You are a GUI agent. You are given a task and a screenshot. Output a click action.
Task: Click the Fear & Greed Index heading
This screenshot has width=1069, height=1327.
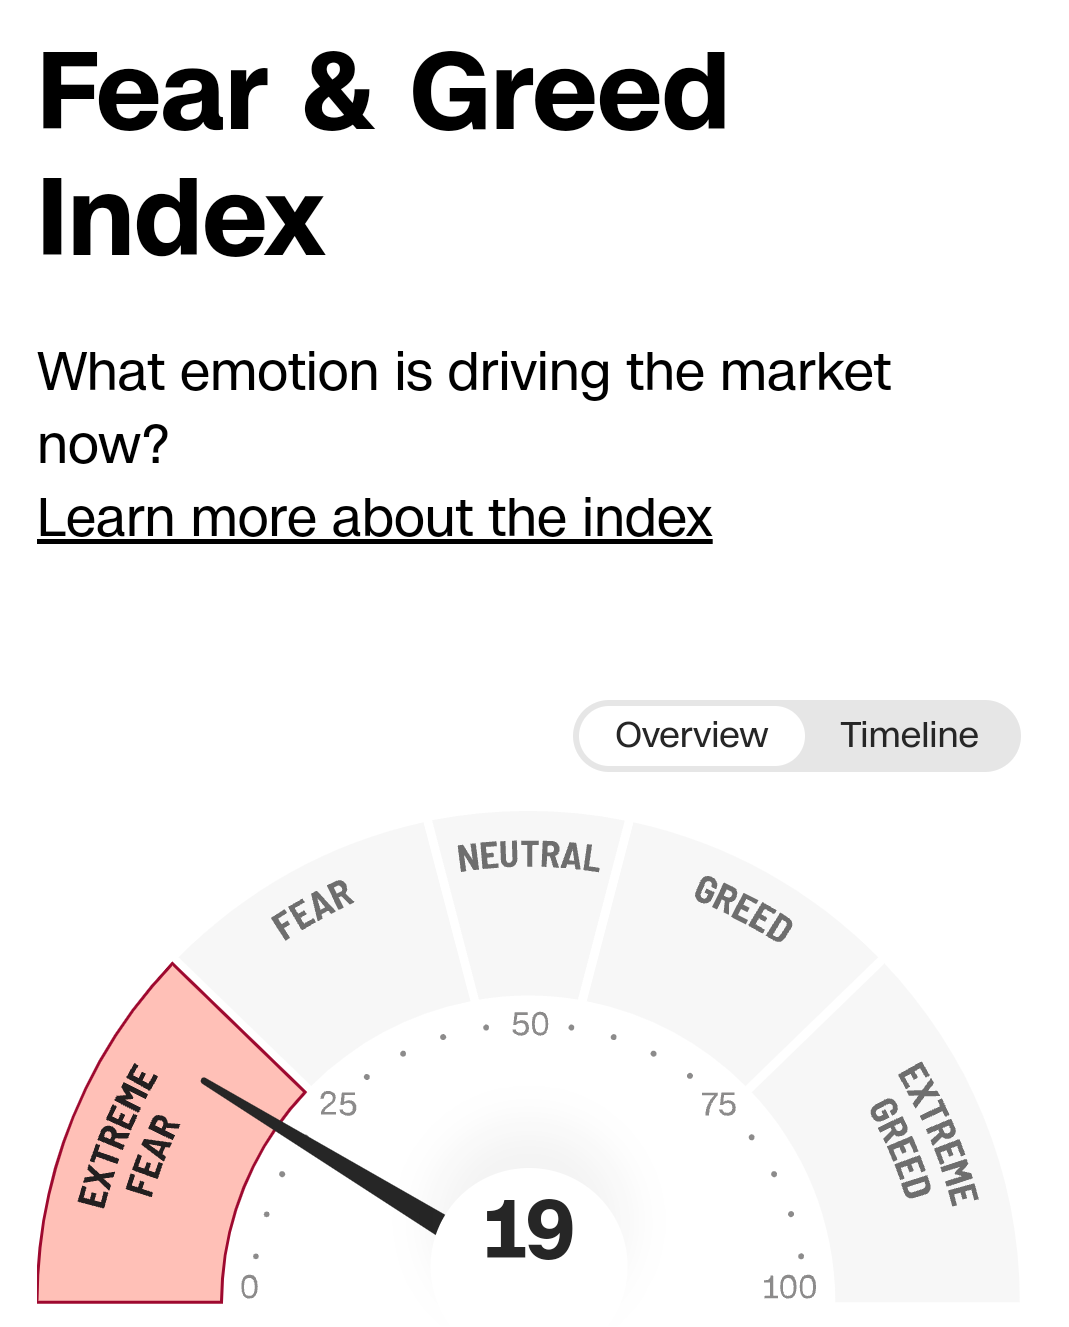click(x=383, y=155)
